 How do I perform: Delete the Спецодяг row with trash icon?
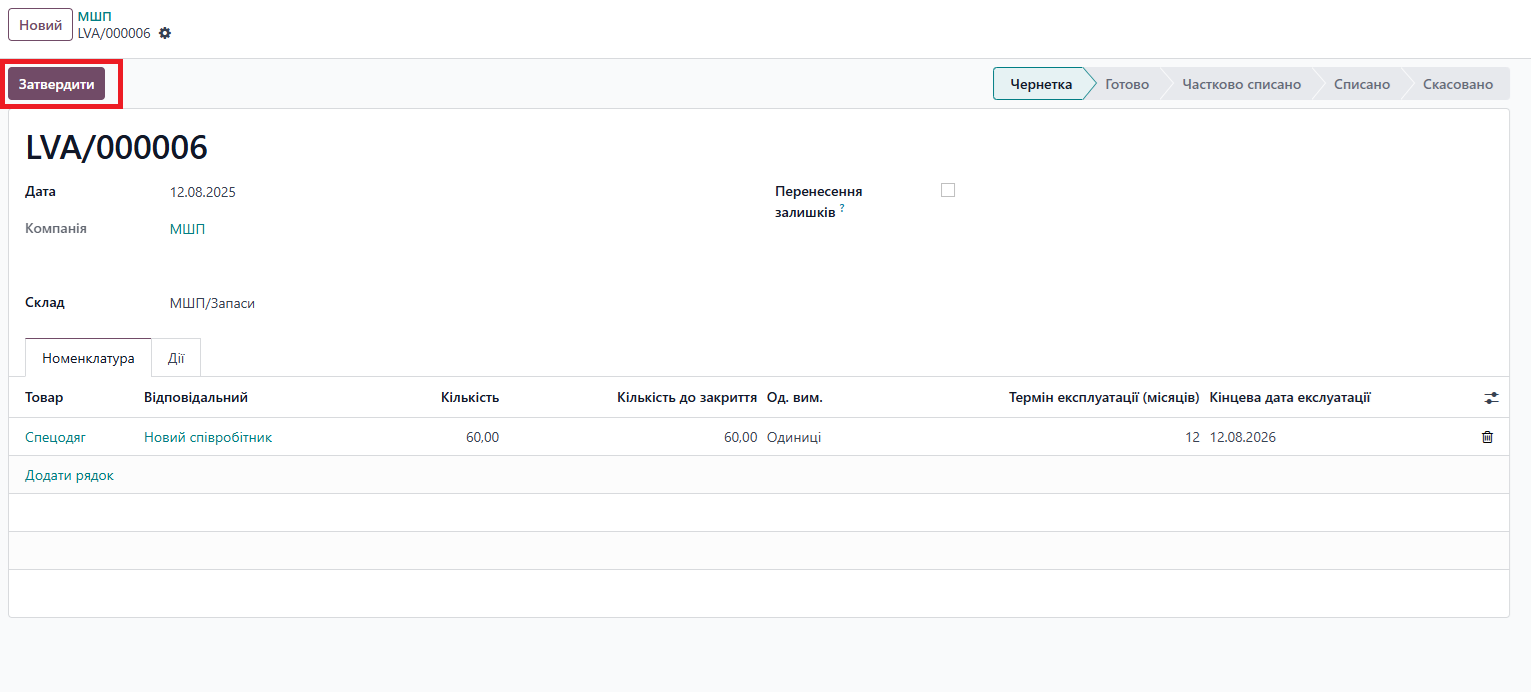pos(1487,437)
